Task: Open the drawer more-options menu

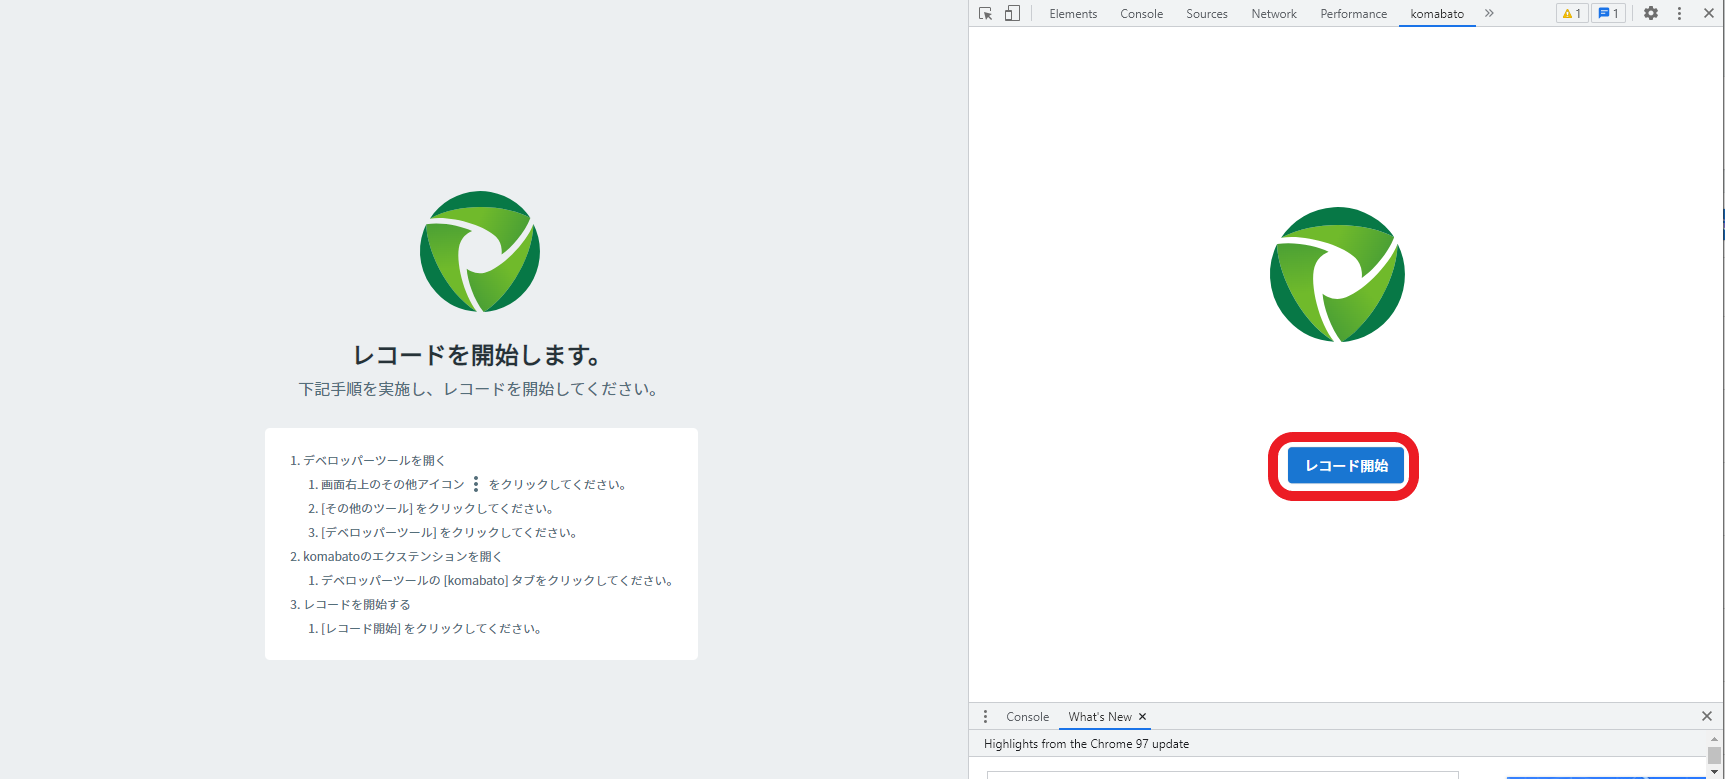Action: [x=985, y=716]
